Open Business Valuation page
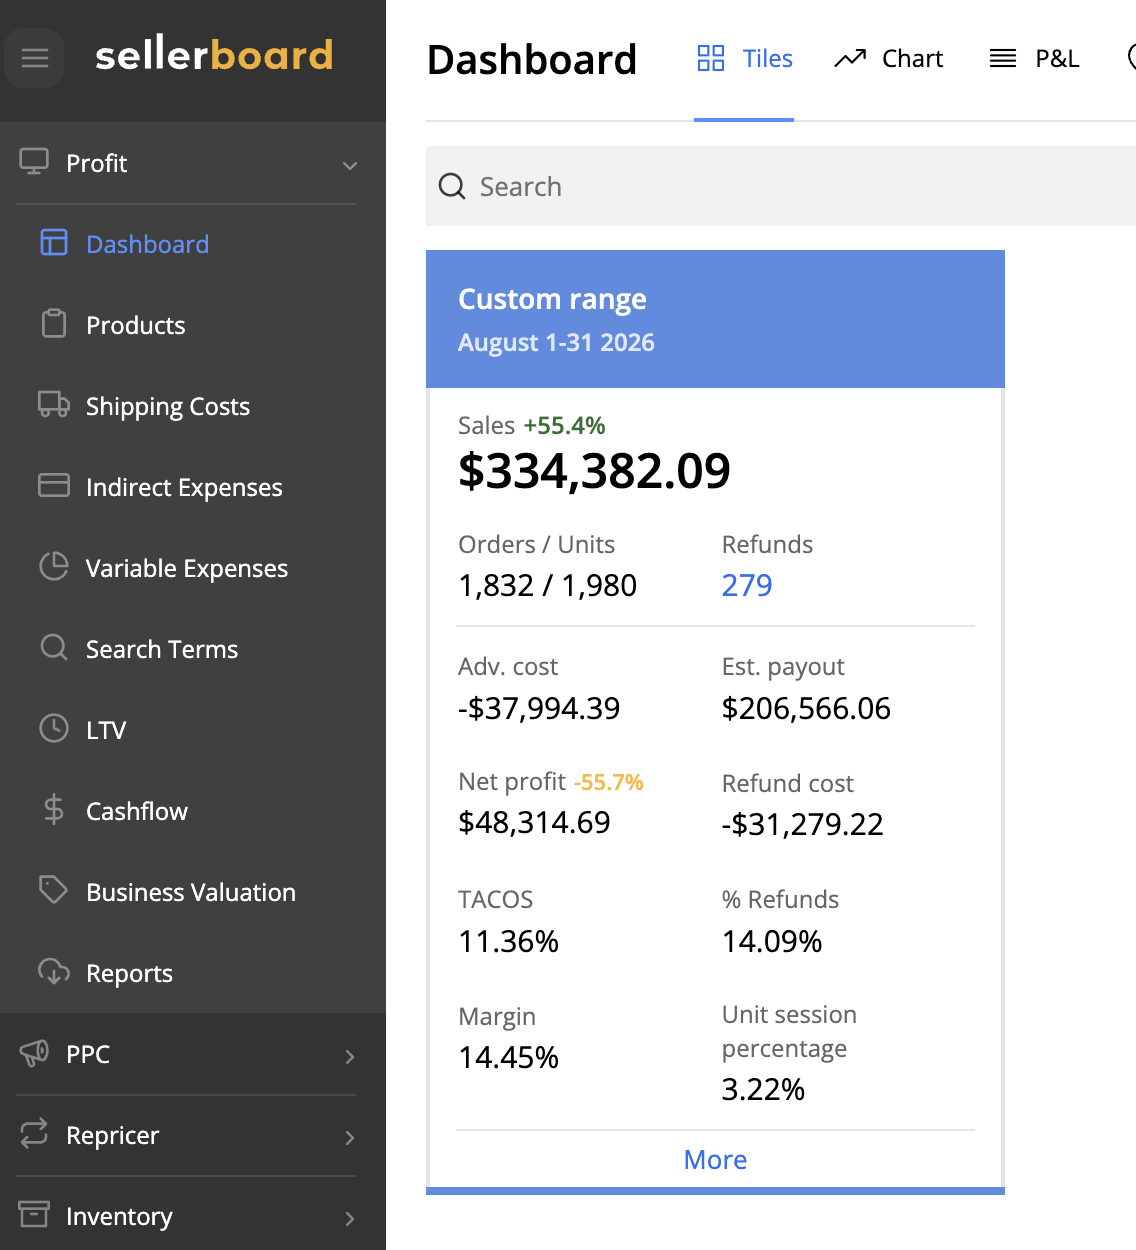The height and width of the screenshot is (1250, 1136). pyautogui.click(x=191, y=892)
